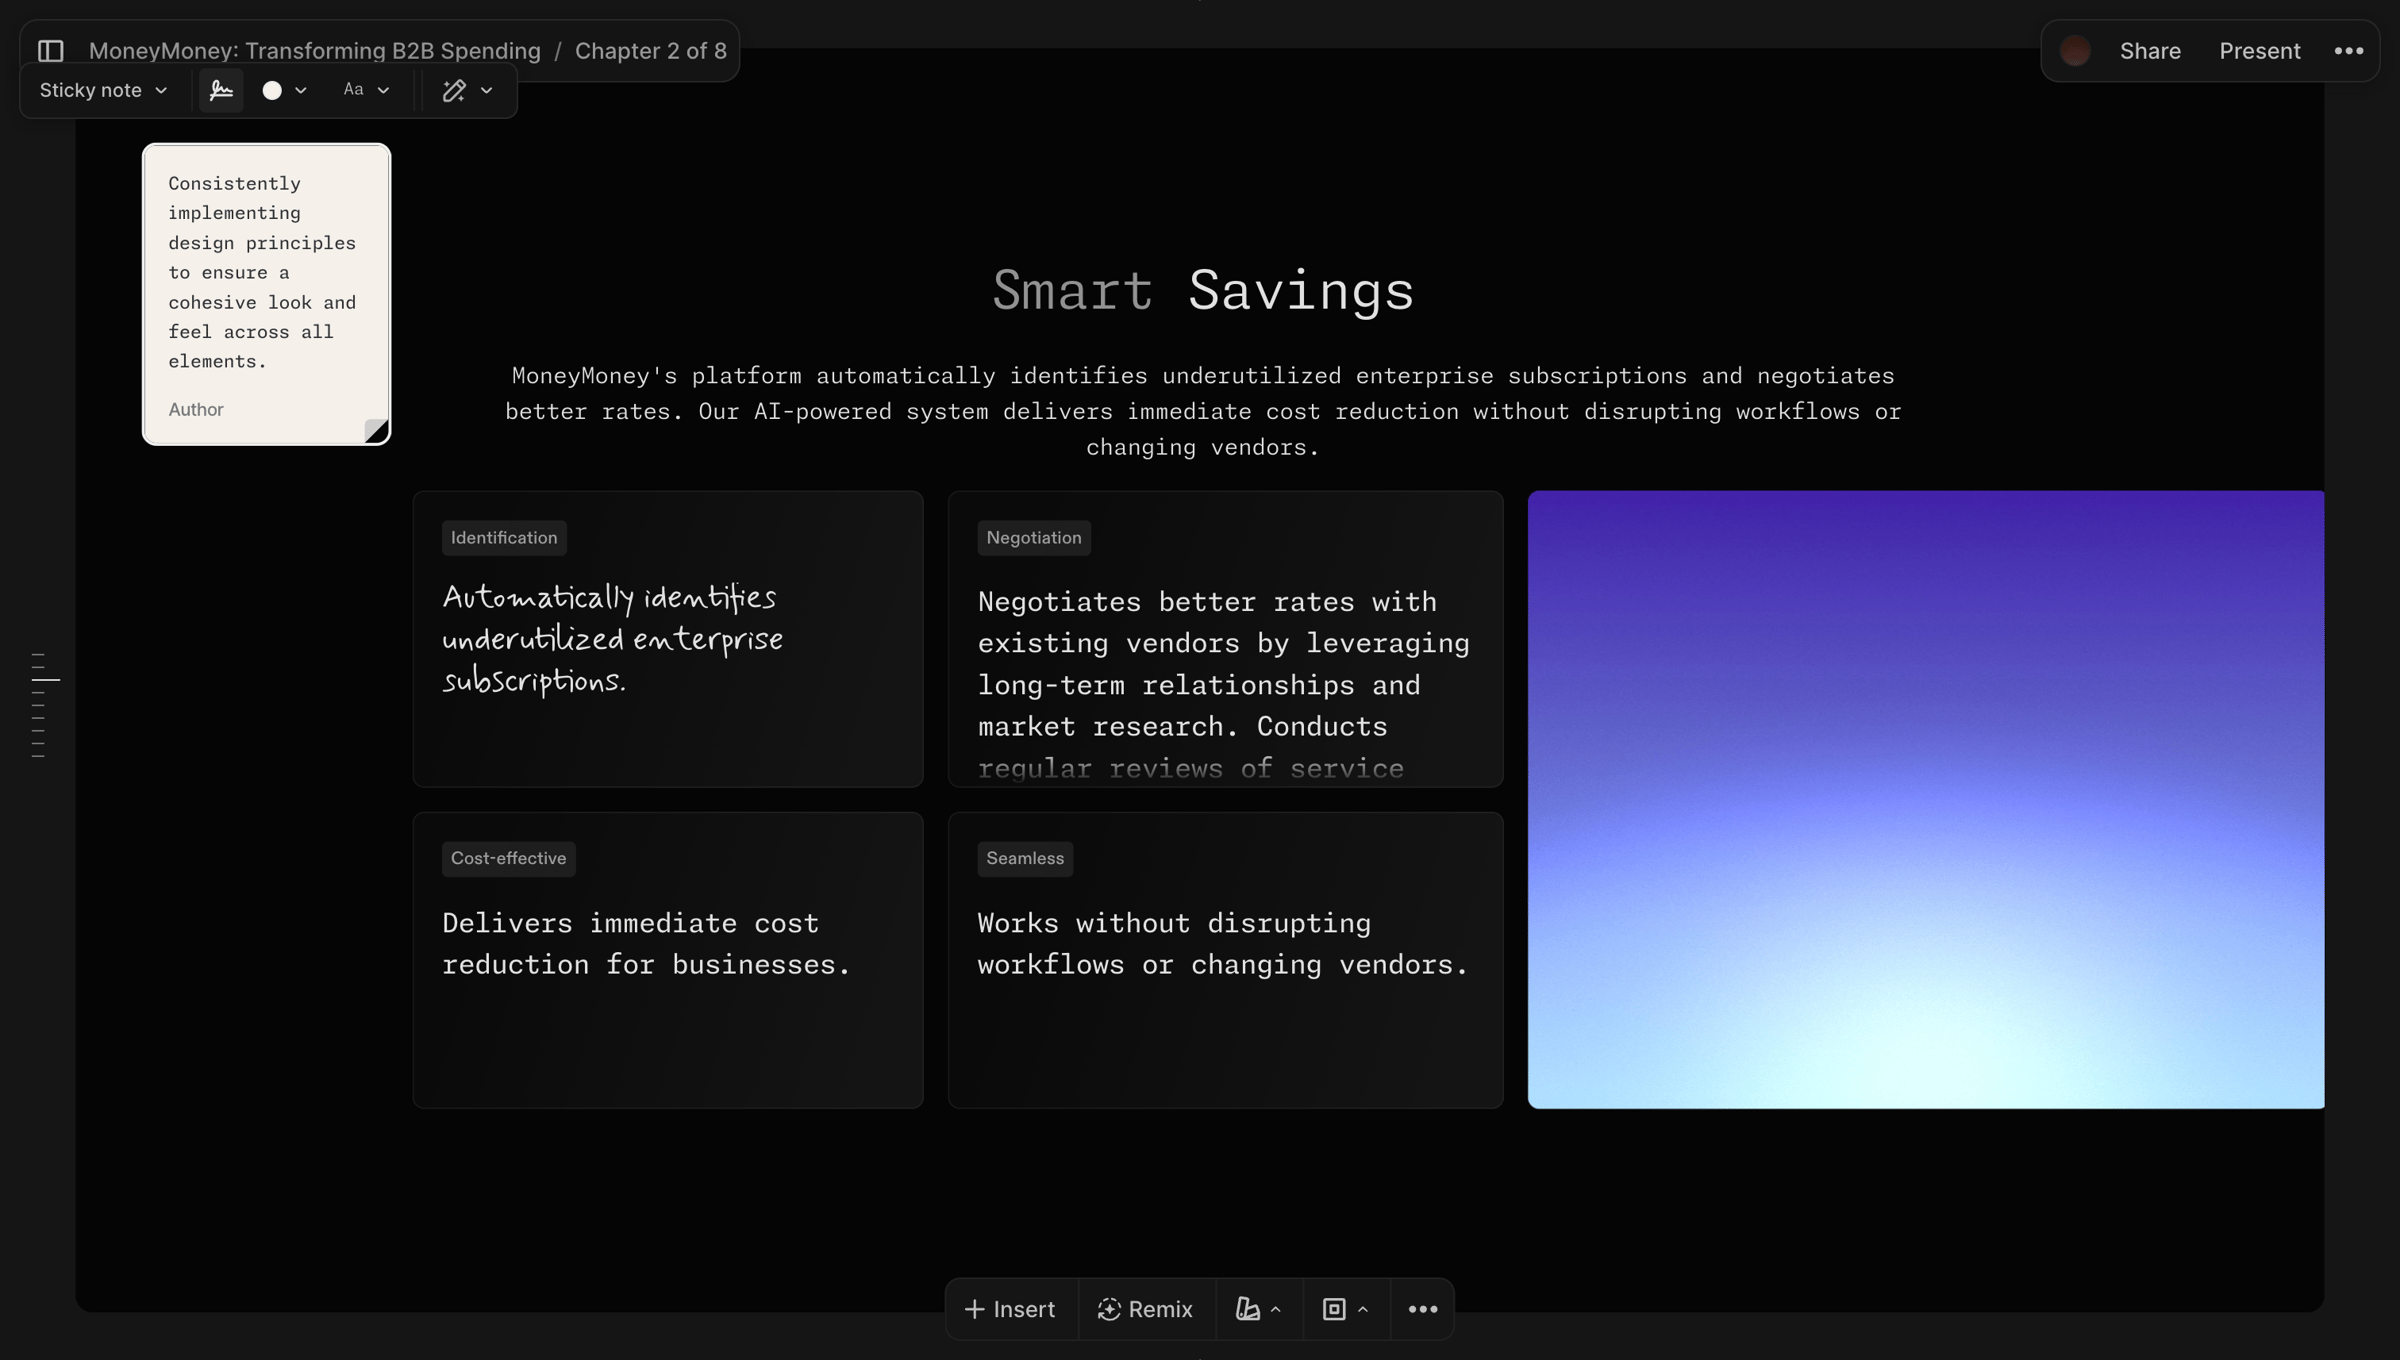
Task: Click the active chapter marker in left navigation
Action: click(46, 680)
